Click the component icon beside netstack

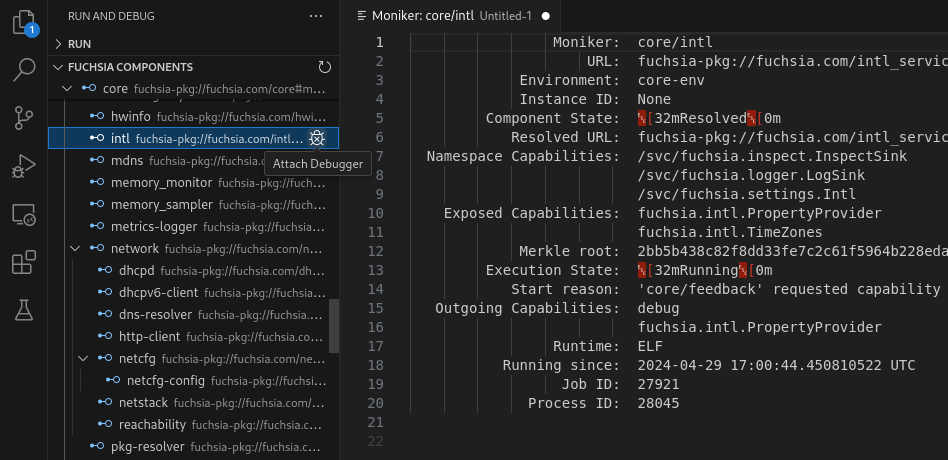105,403
